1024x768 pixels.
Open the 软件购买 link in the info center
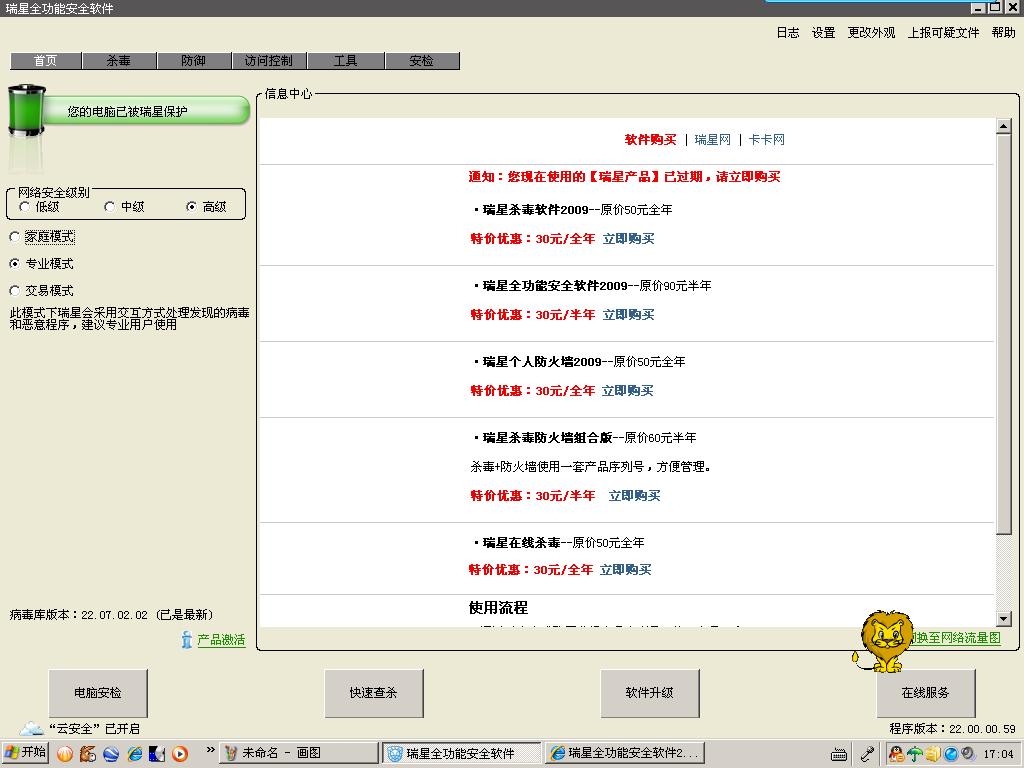(x=650, y=140)
